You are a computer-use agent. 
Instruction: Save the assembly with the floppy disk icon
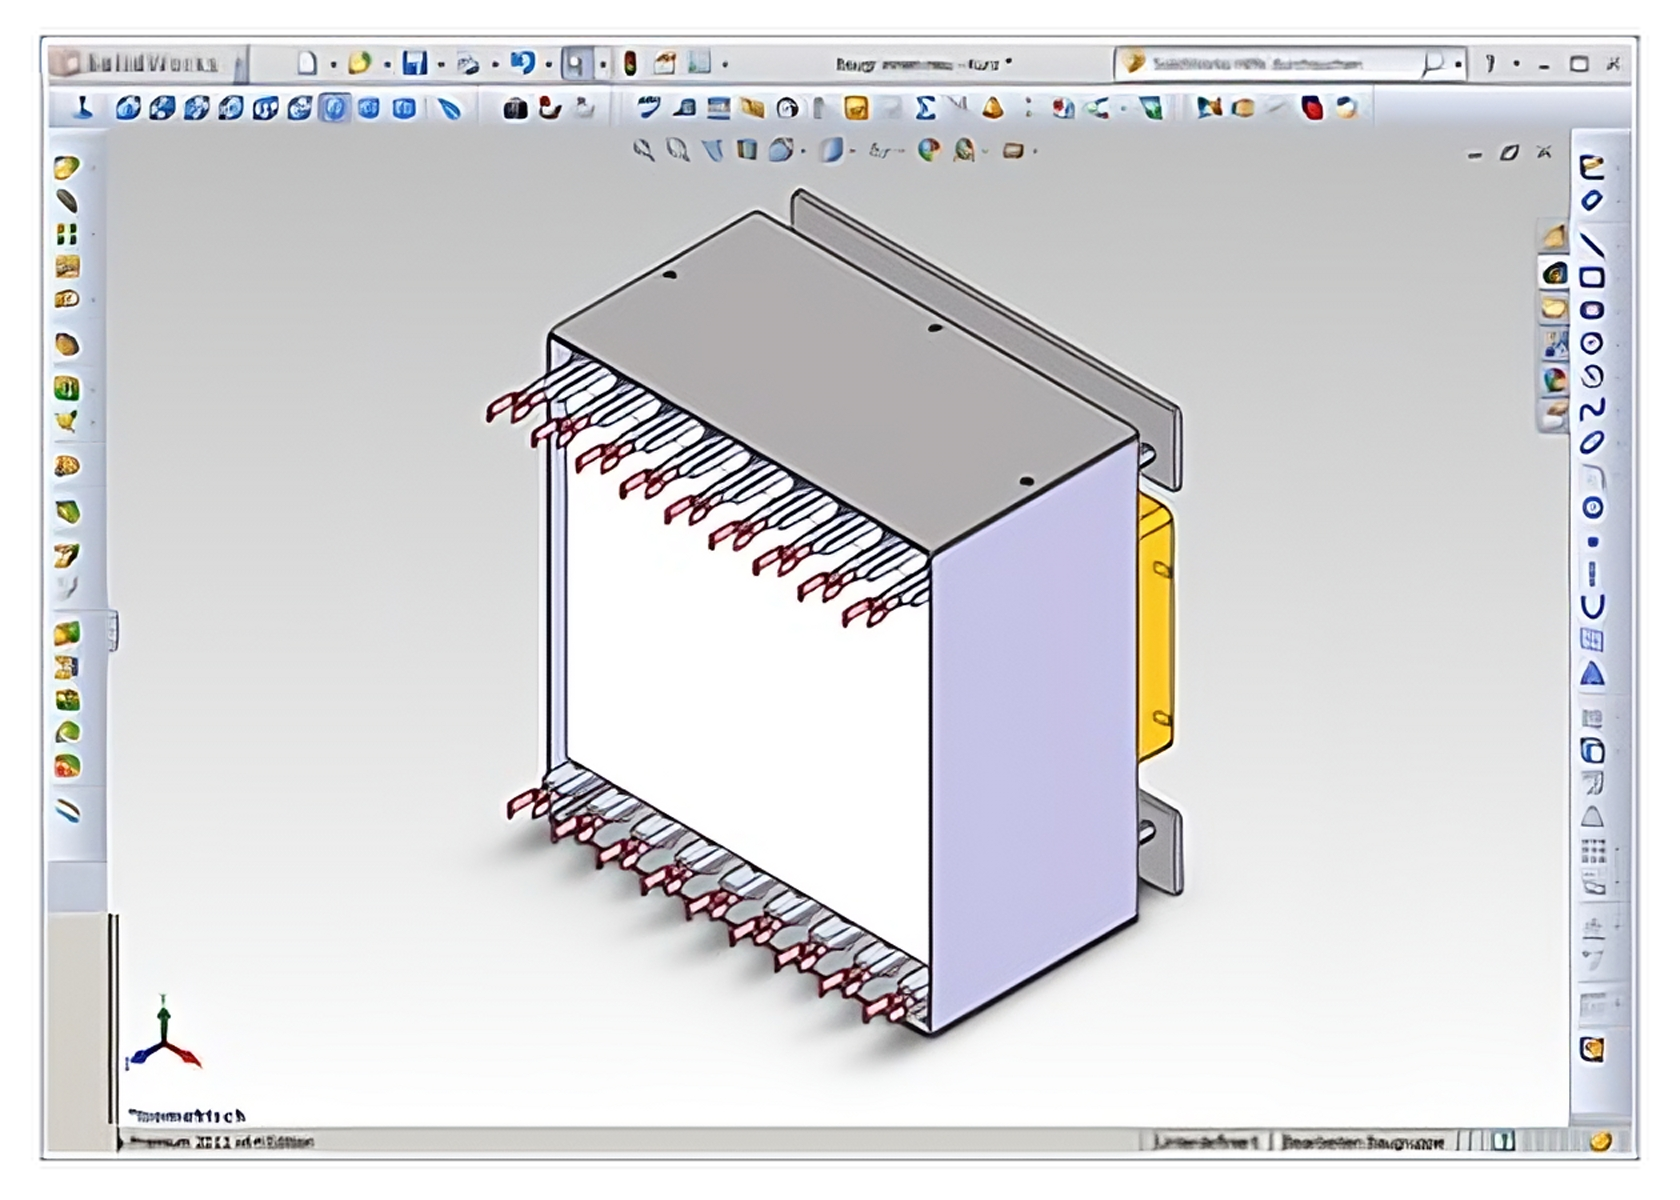point(414,64)
